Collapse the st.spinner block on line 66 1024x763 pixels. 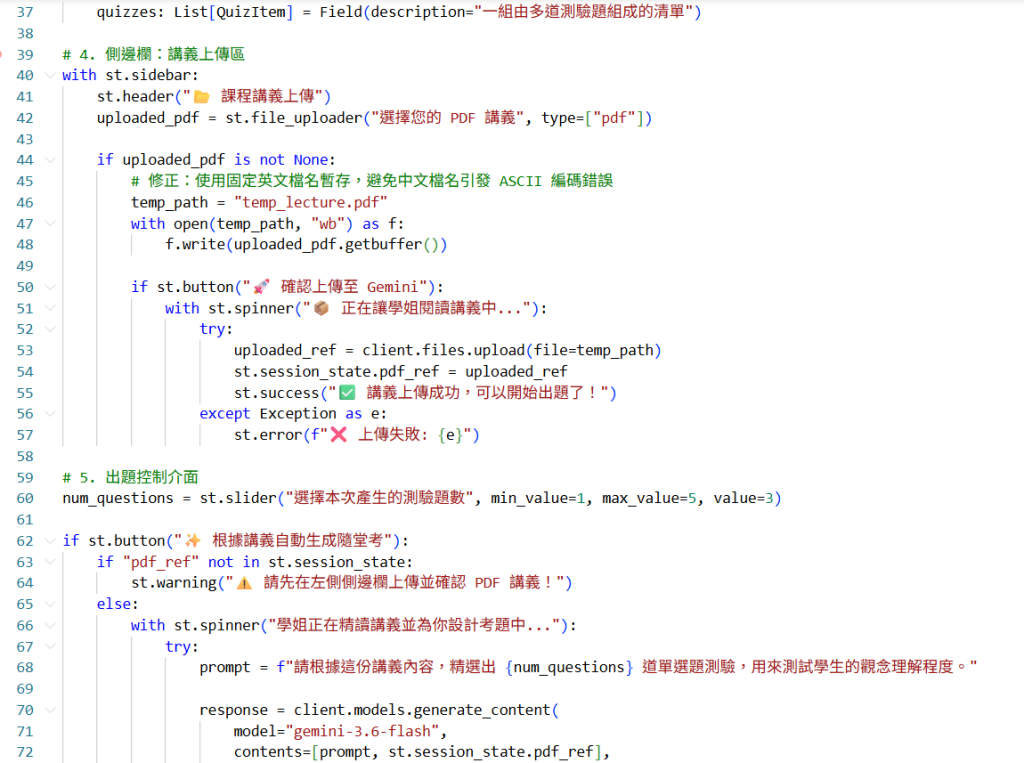pyautogui.click(x=50, y=625)
